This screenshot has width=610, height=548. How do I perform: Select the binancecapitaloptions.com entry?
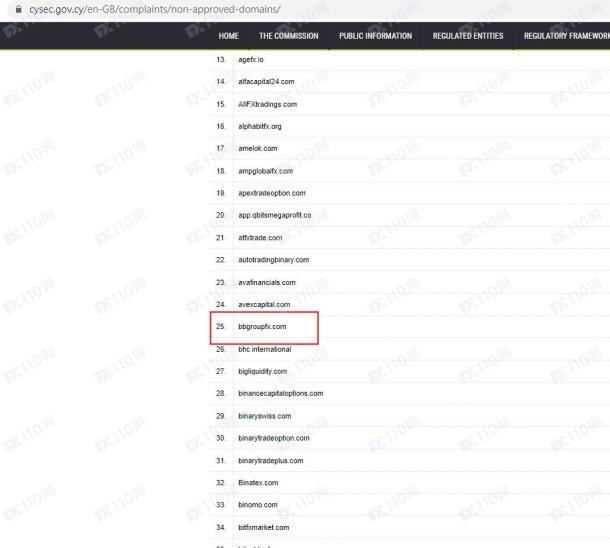click(281, 394)
